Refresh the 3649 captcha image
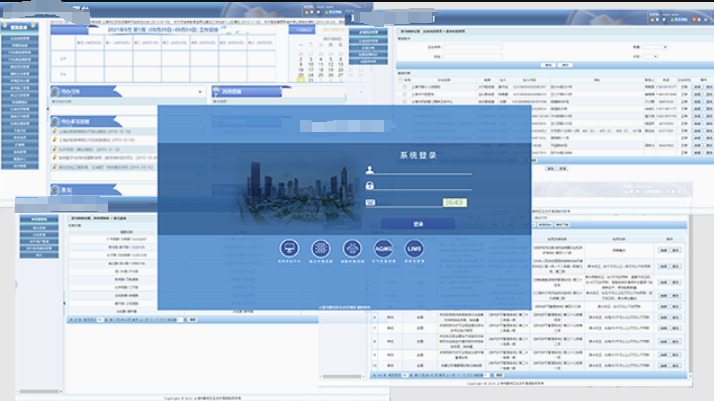The width and height of the screenshot is (714, 401). (454, 202)
